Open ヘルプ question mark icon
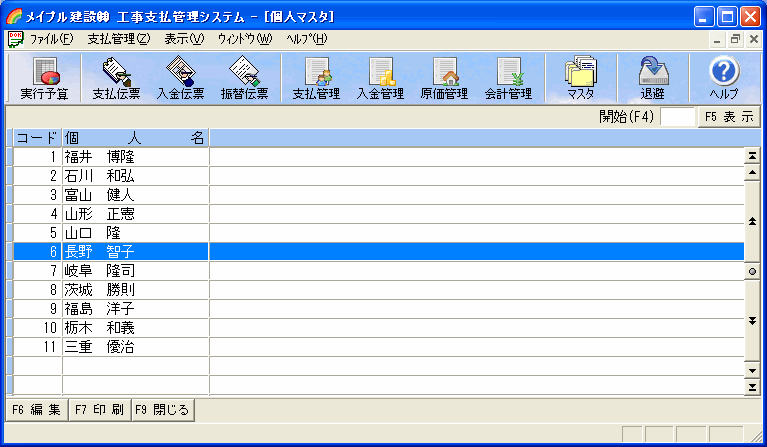Screen dimensions: 767x447 724,78
